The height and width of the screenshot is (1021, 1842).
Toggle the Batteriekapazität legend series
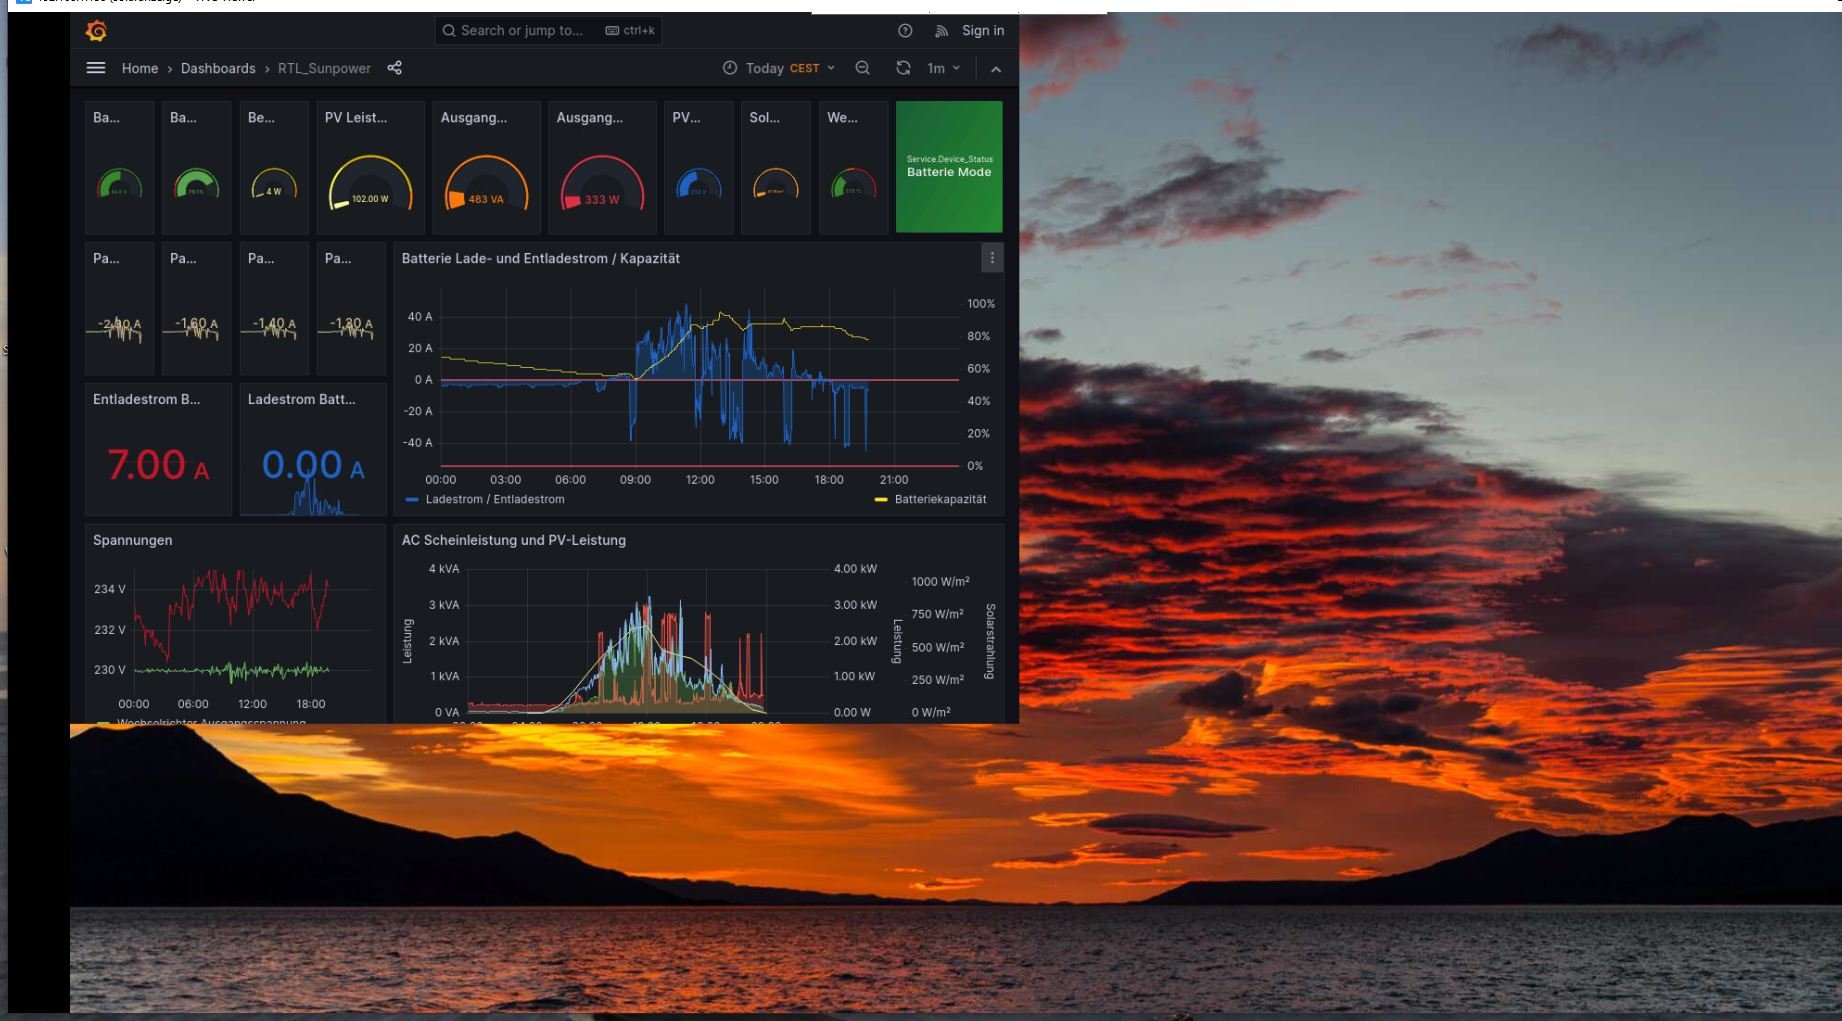pyautogui.click(x=939, y=499)
